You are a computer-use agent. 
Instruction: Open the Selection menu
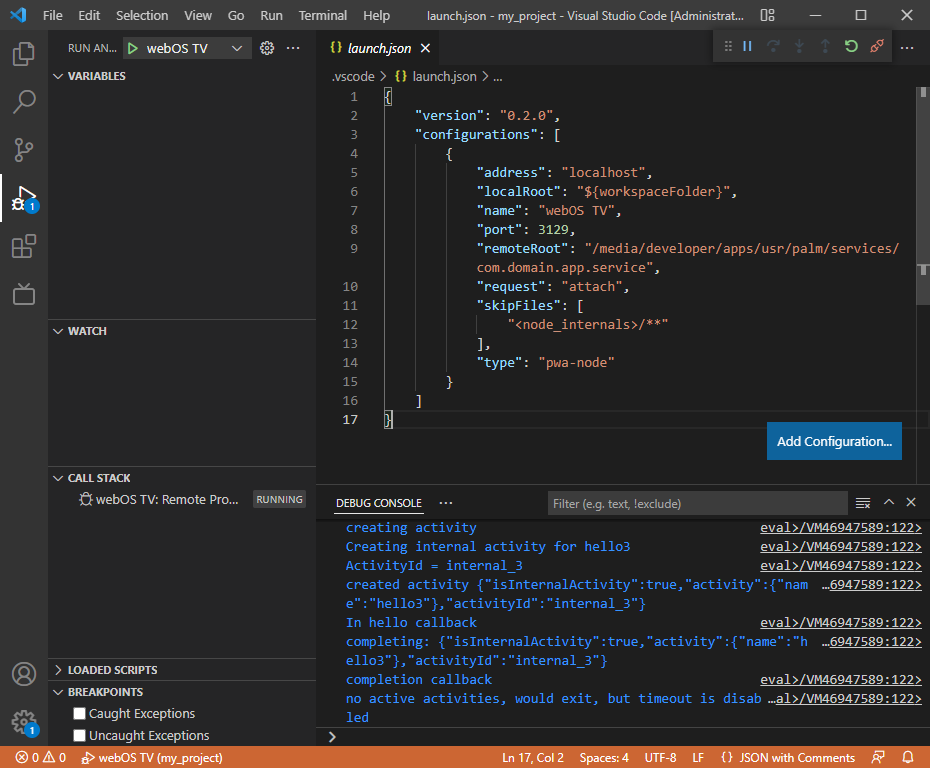pyautogui.click(x=142, y=15)
